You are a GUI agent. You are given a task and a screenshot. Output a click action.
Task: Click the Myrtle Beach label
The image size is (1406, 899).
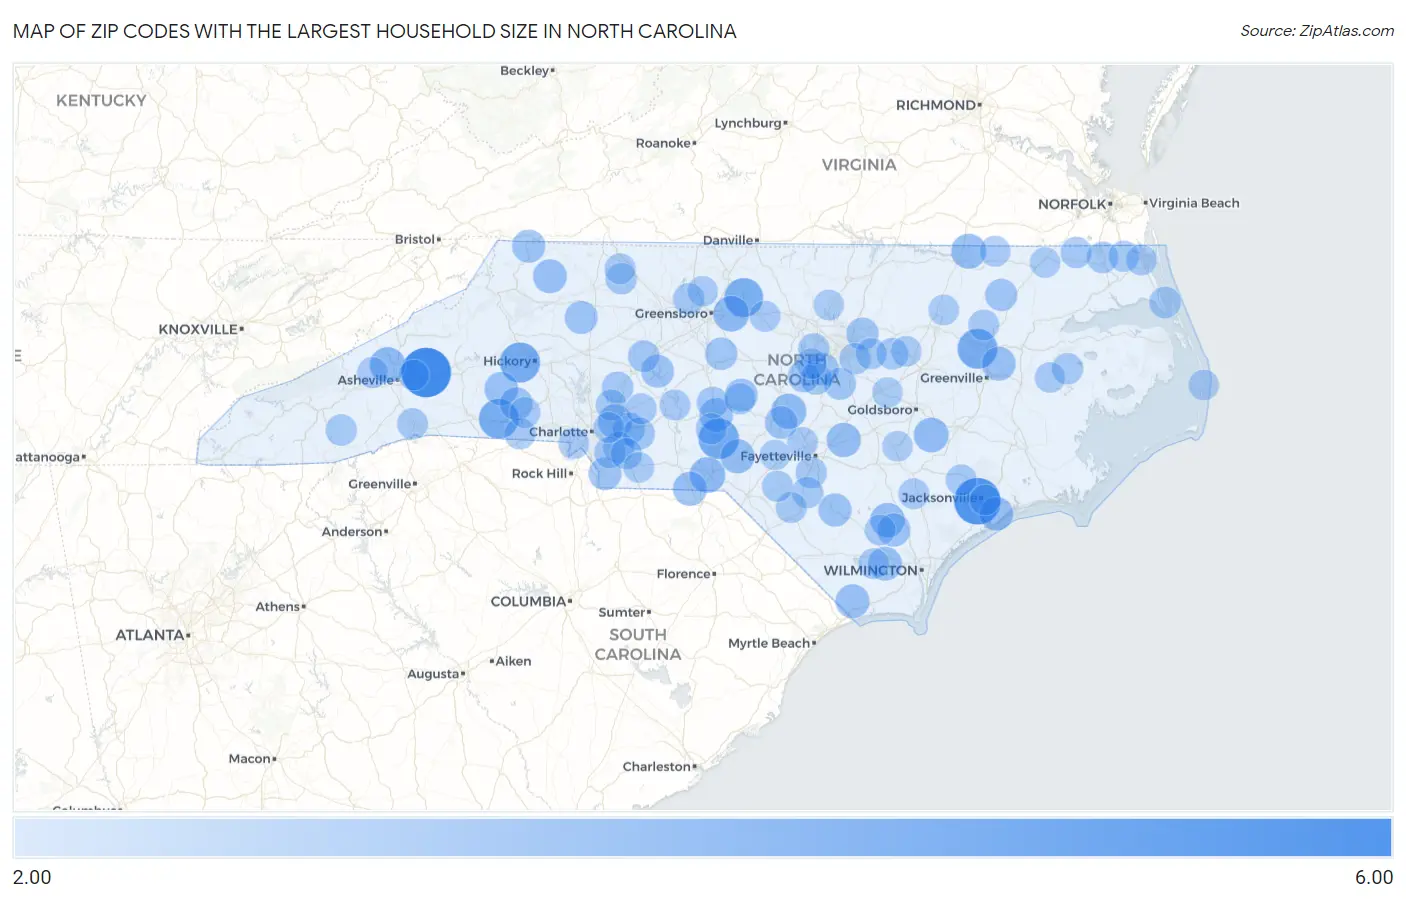click(769, 643)
